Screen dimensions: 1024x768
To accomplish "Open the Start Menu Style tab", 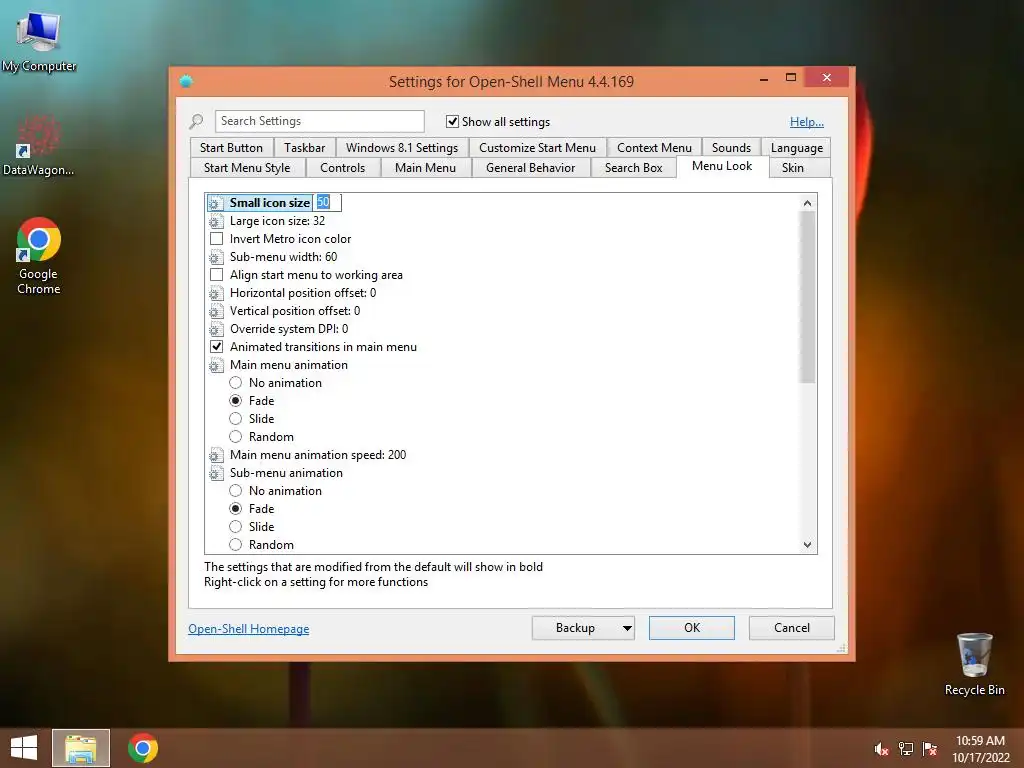I will point(247,168).
